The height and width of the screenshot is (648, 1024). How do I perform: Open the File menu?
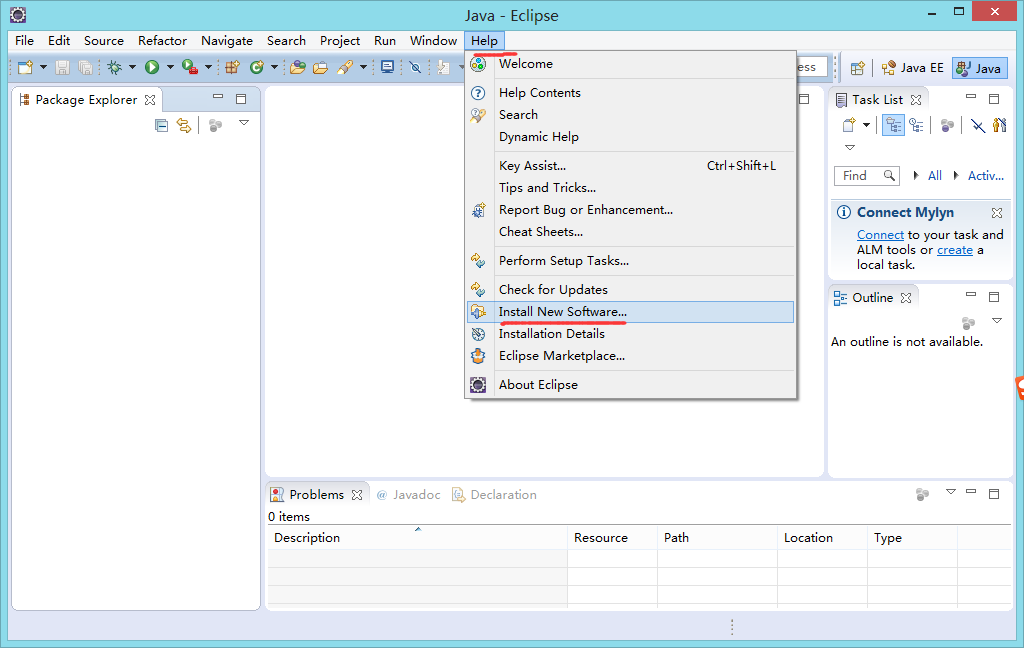[24, 40]
